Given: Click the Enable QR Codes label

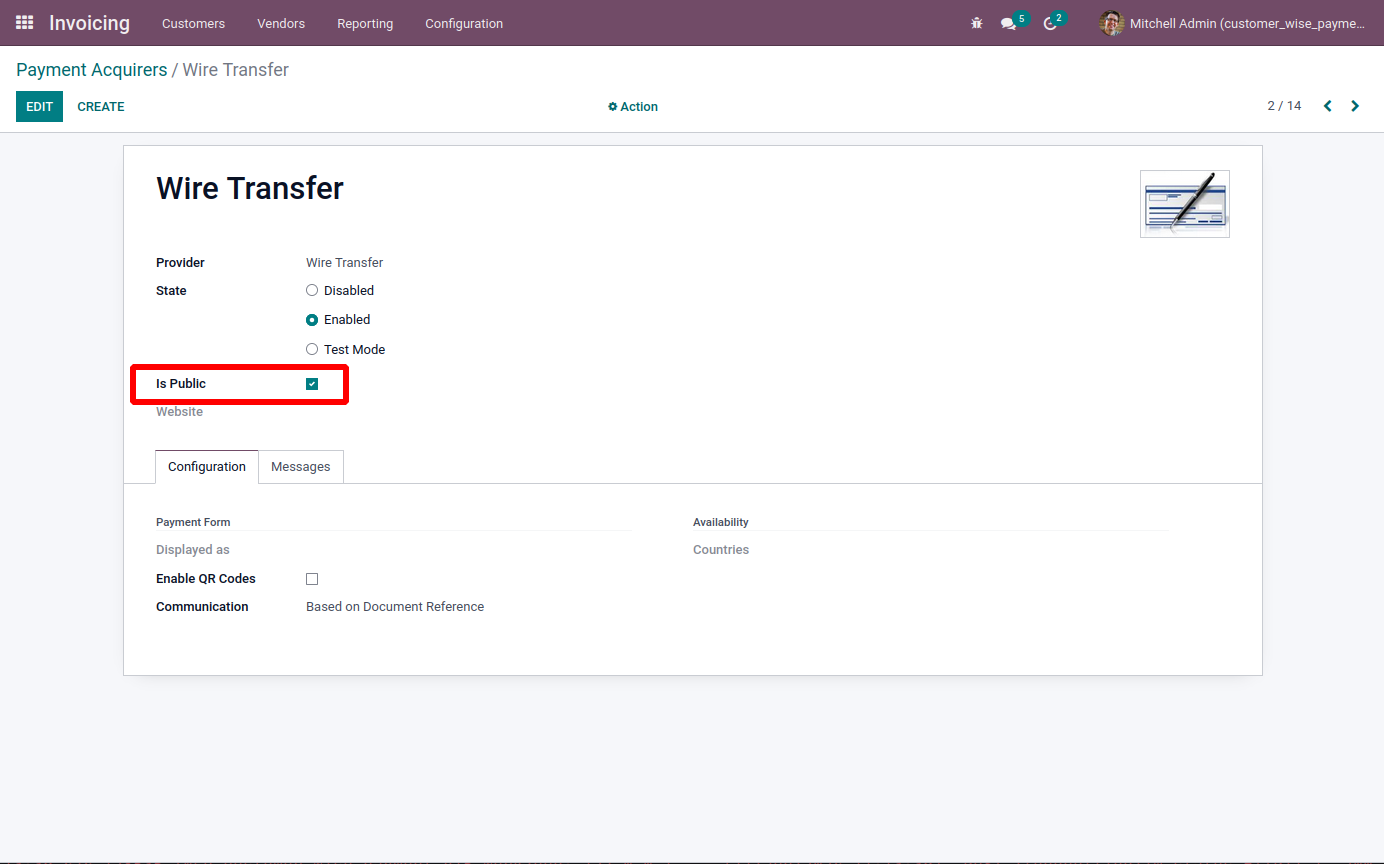Looking at the screenshot, I should tap(206, 579).
